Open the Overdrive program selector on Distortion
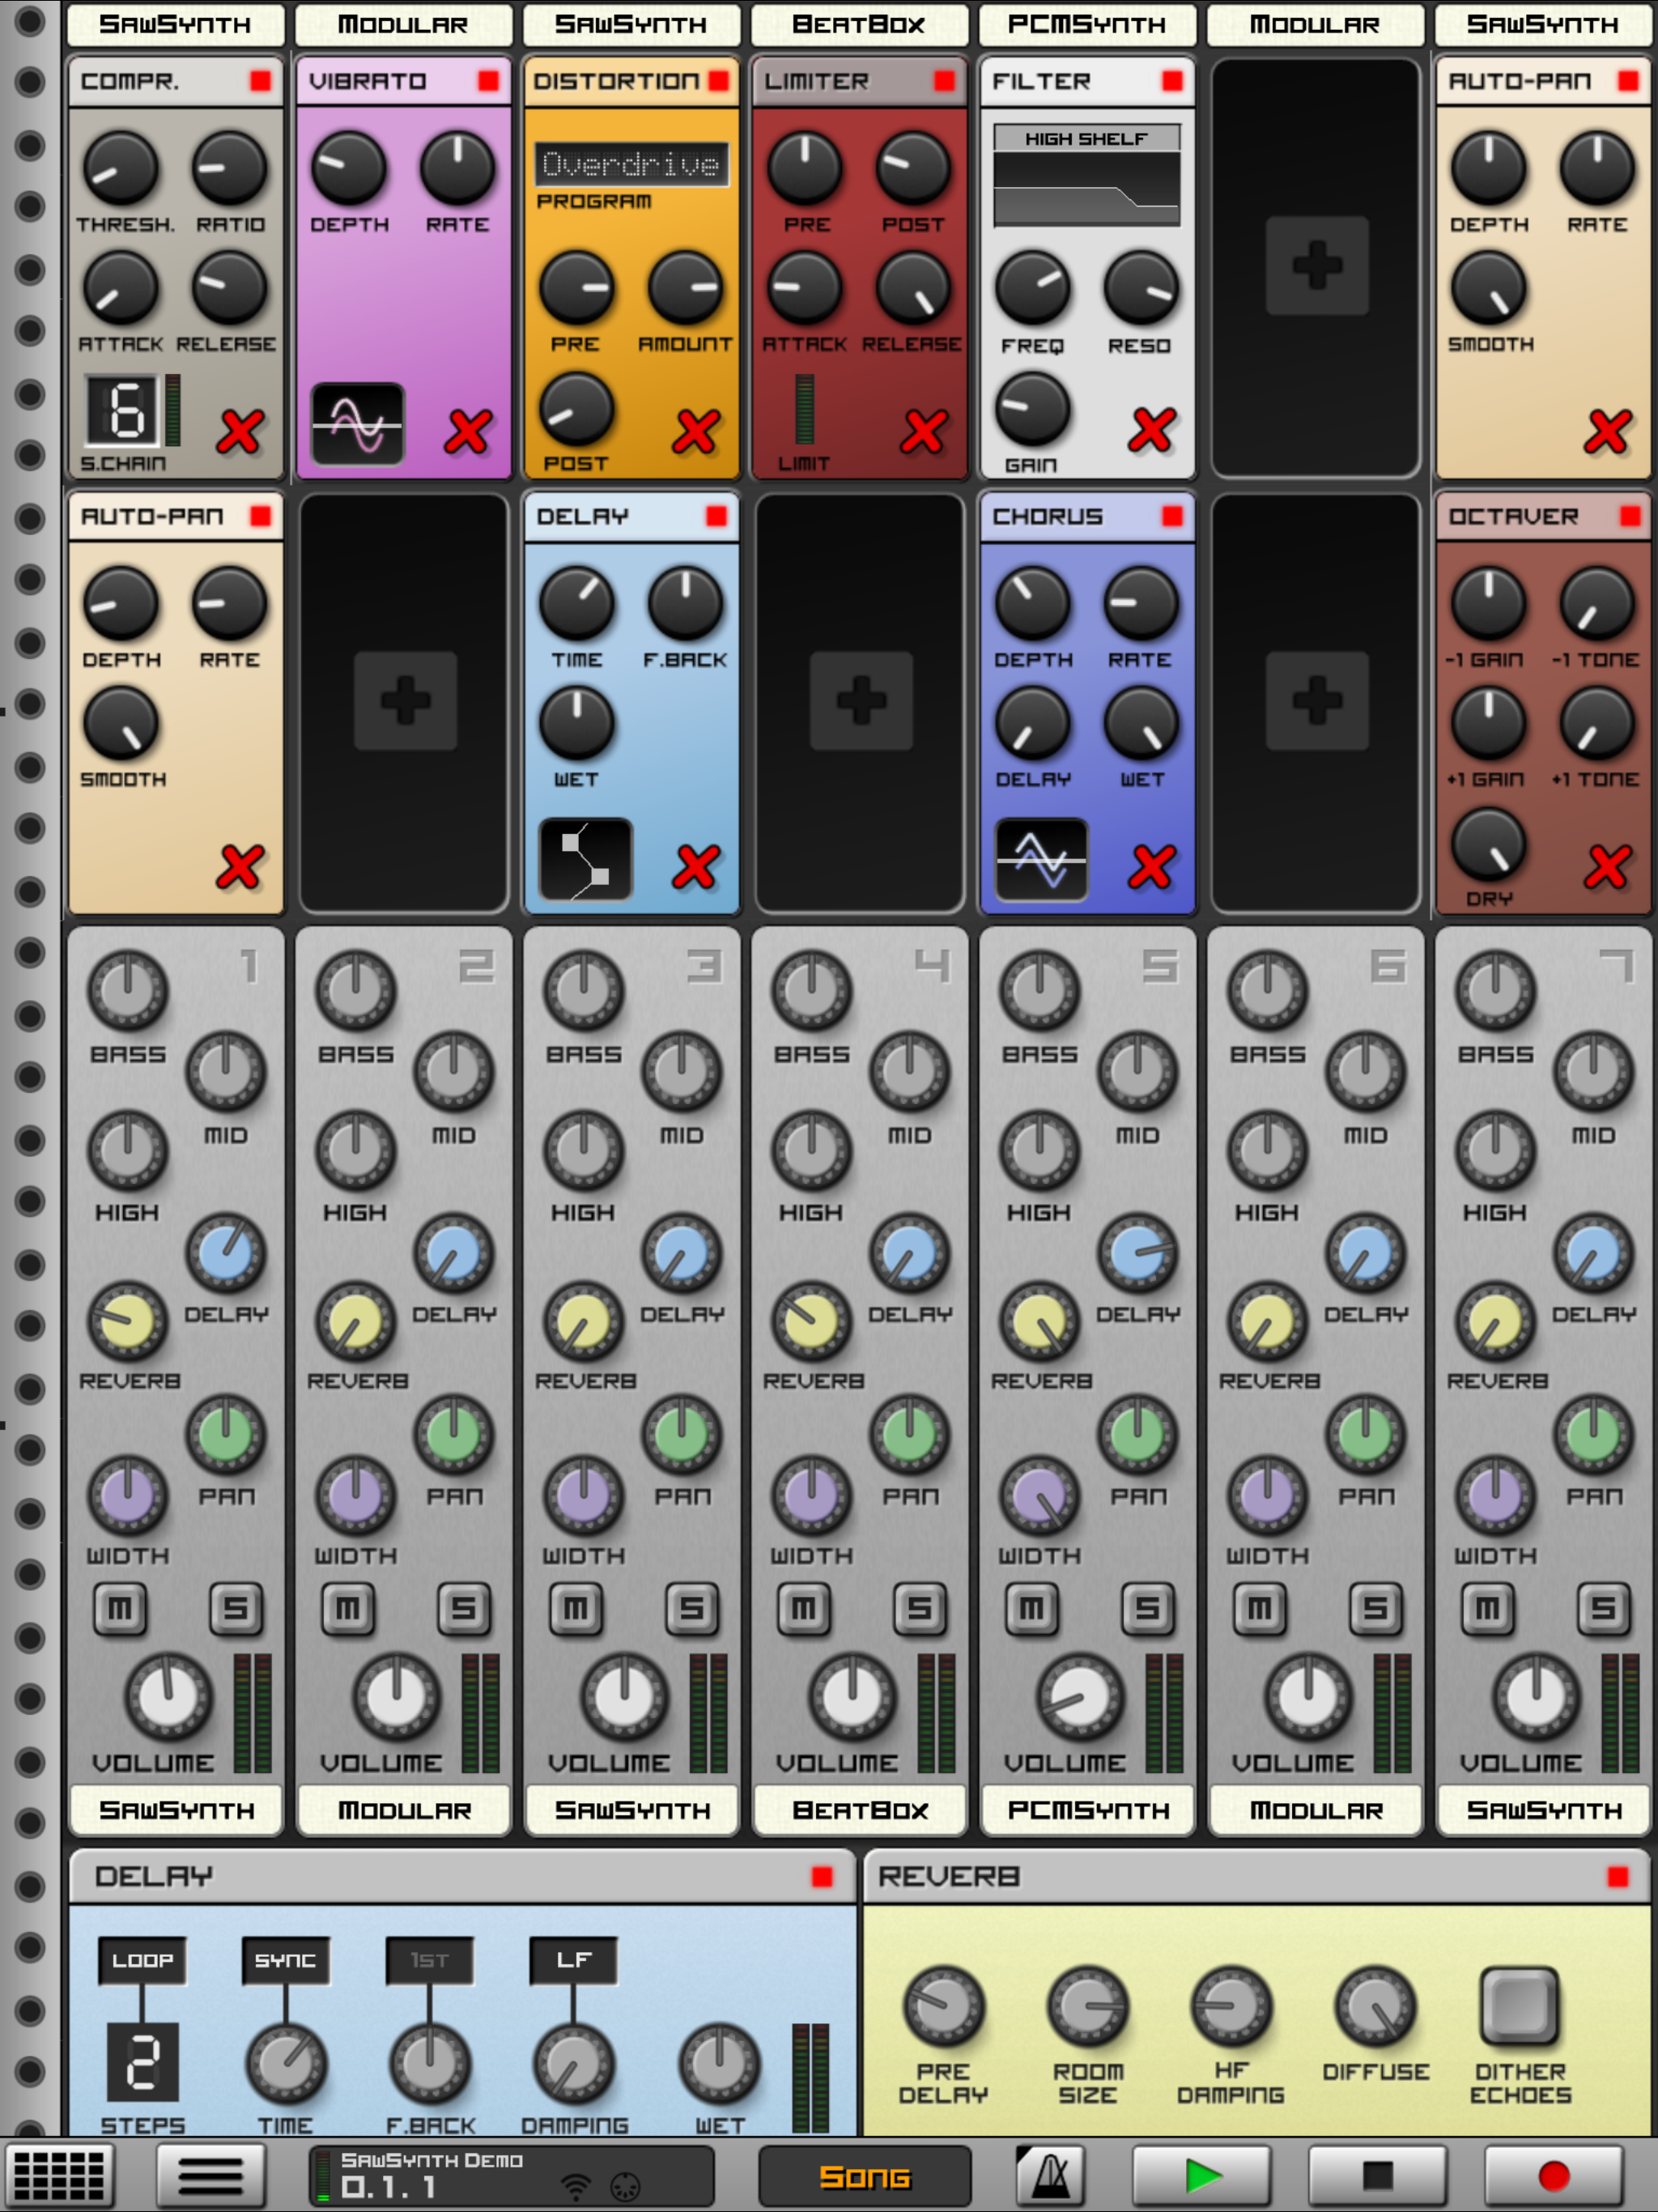1658x2212 pixels. coord(631,165)
